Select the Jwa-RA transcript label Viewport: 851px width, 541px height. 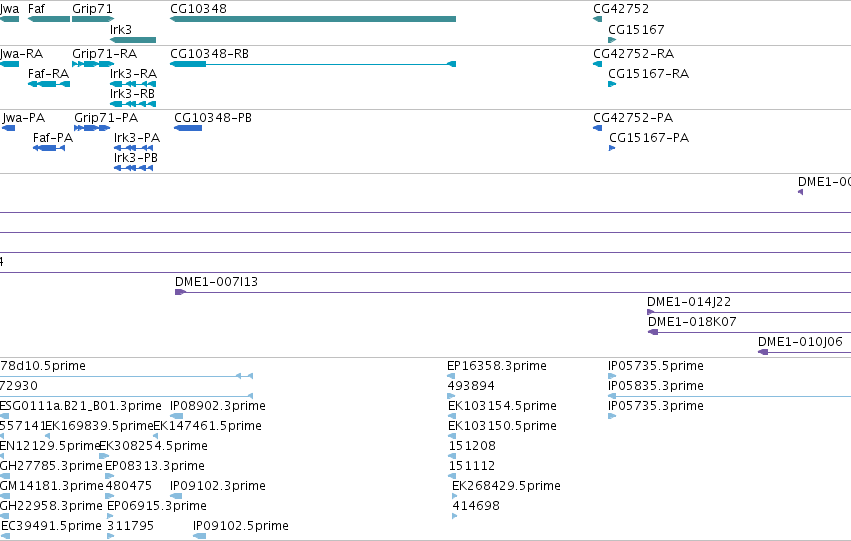(21, 54)
